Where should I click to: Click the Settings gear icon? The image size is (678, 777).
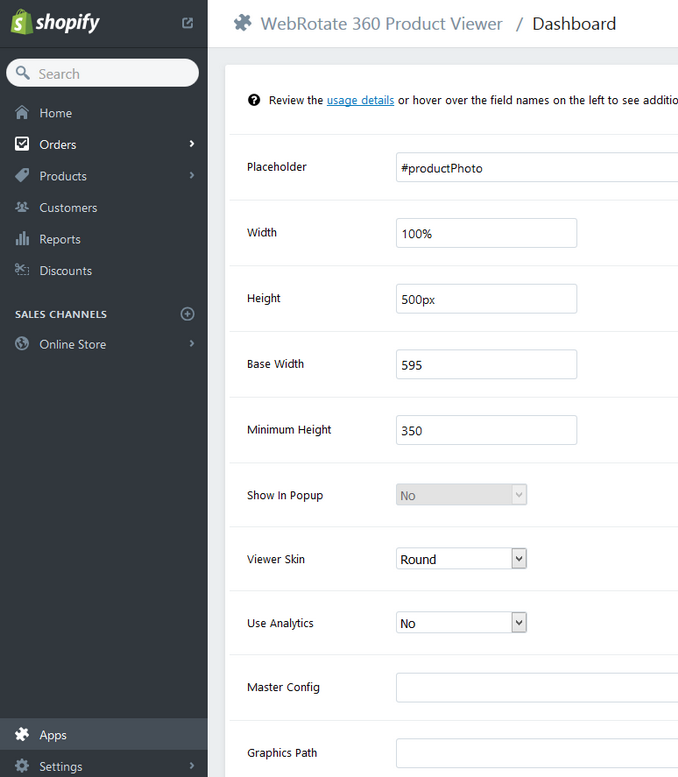[22, 766]
